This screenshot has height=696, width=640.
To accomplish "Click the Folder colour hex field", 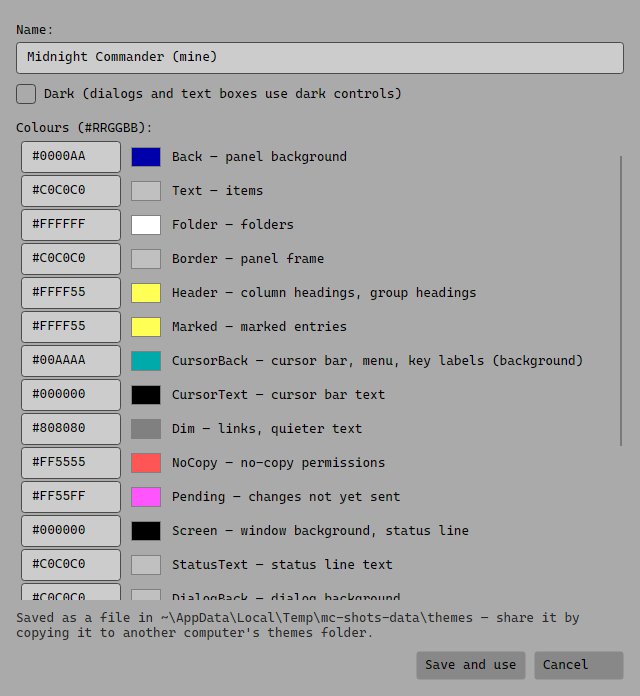I will (x=71, y=225).
